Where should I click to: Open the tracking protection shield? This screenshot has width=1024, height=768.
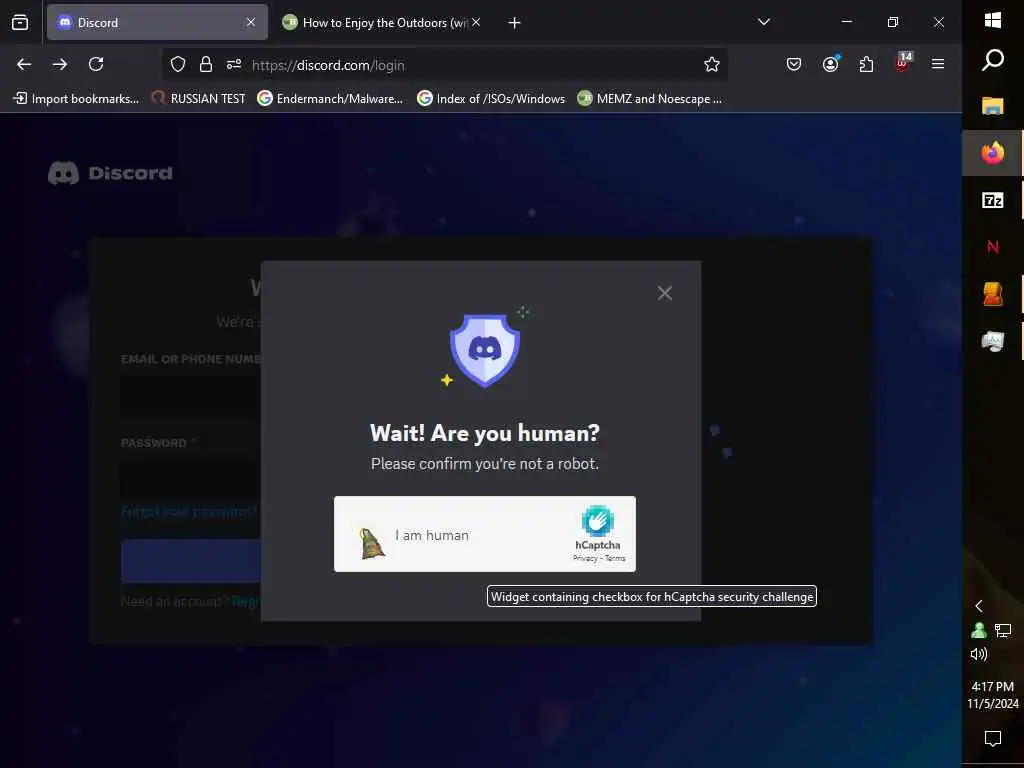pyautogui.click(x=178, y=64)
